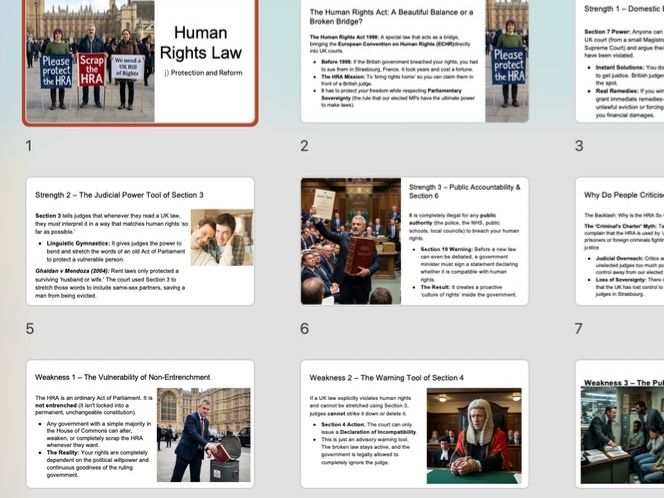Click slide number label '3'
Screen dimensions: 664x498
point(579,146)
